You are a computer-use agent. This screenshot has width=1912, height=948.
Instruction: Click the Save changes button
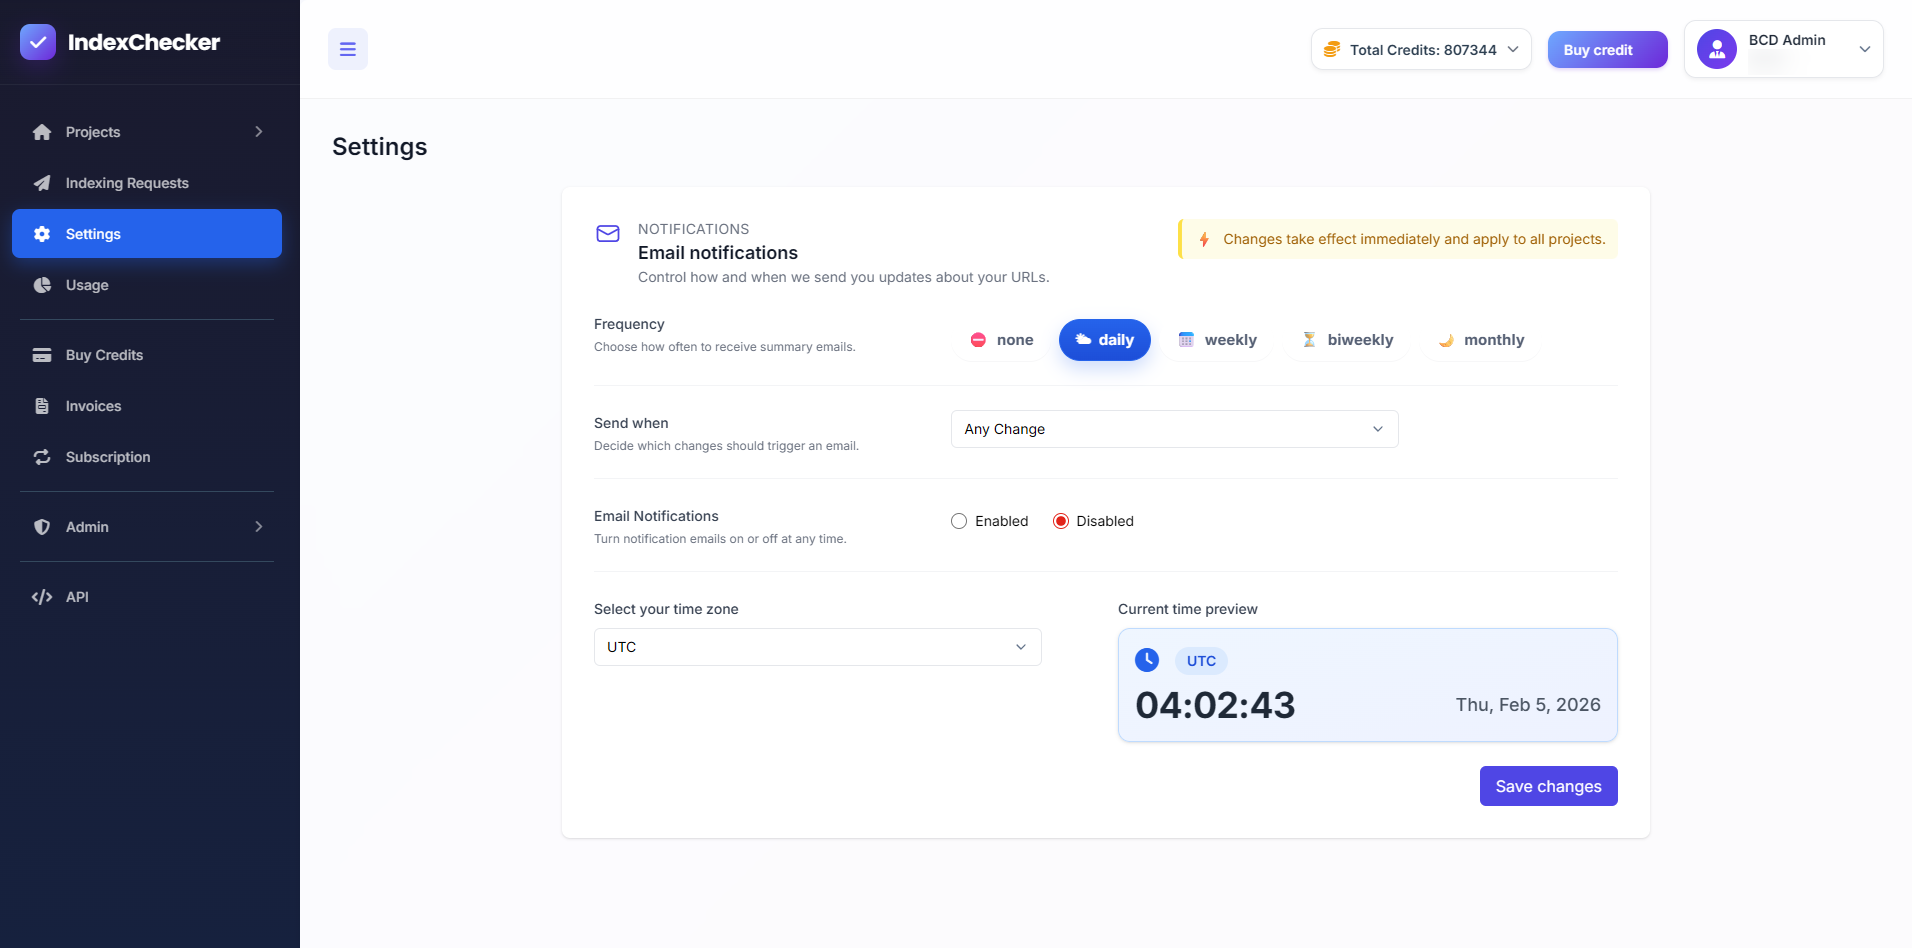(x=1548, y=786)
